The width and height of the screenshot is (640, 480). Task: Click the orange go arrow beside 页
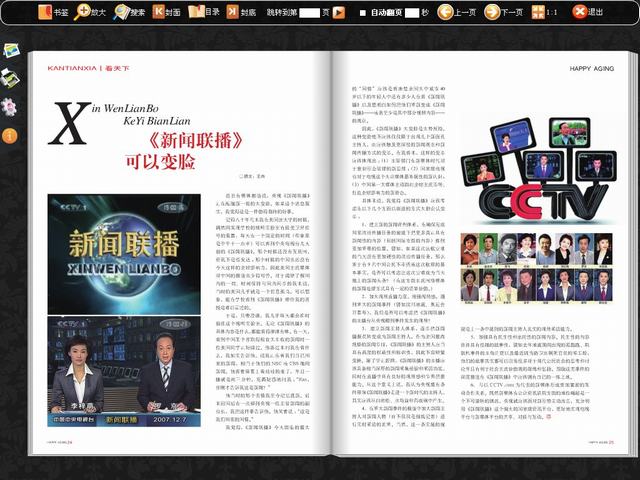tap(338, 13)
